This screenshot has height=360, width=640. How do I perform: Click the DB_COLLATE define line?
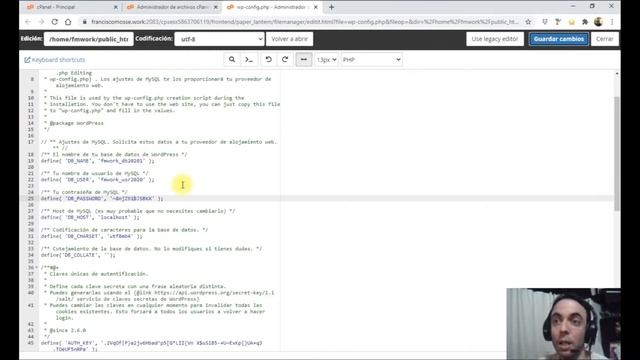[78, 255]
